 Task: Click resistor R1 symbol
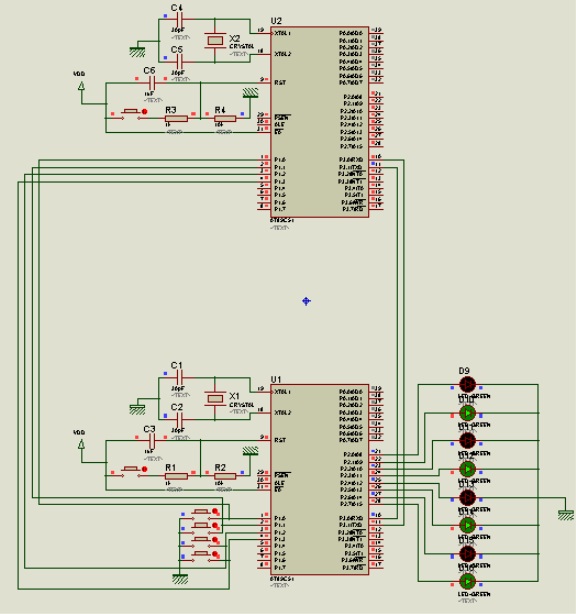(x=176, y=476)
